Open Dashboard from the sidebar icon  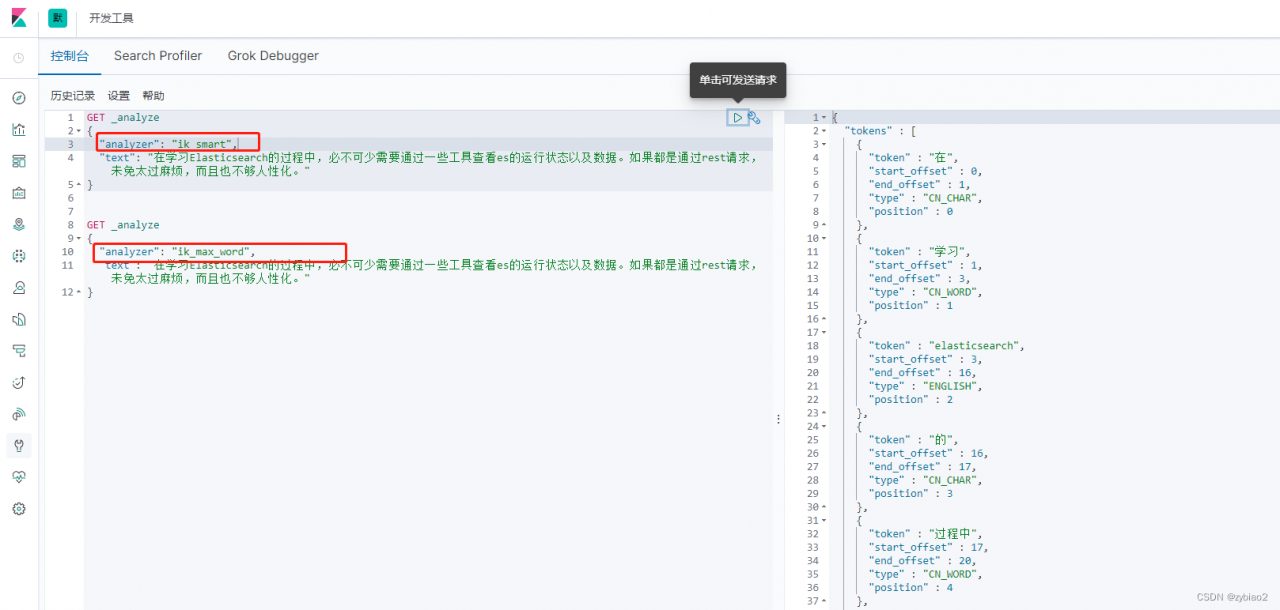point(19,161)
